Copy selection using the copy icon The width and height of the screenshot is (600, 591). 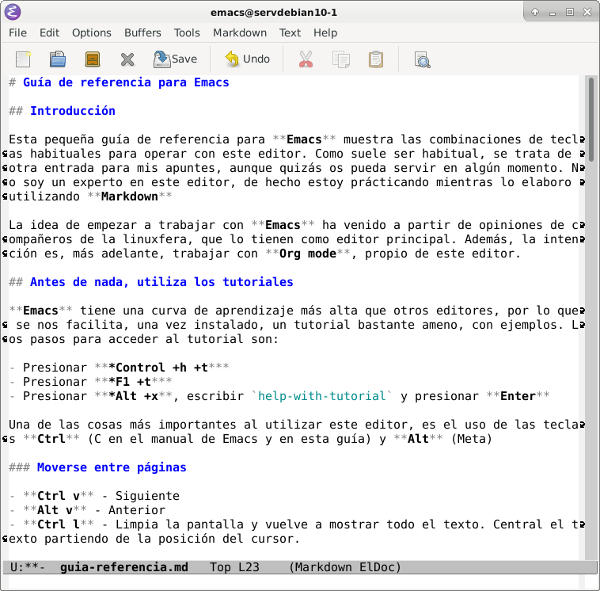click(x=341, y=59)
